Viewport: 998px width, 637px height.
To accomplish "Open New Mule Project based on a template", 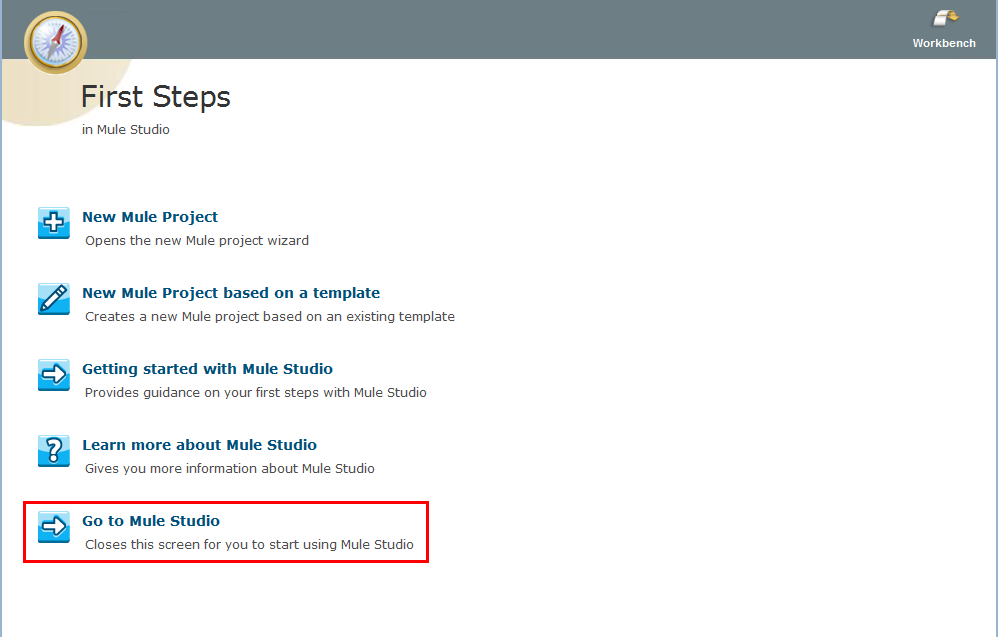I will 231,293.
